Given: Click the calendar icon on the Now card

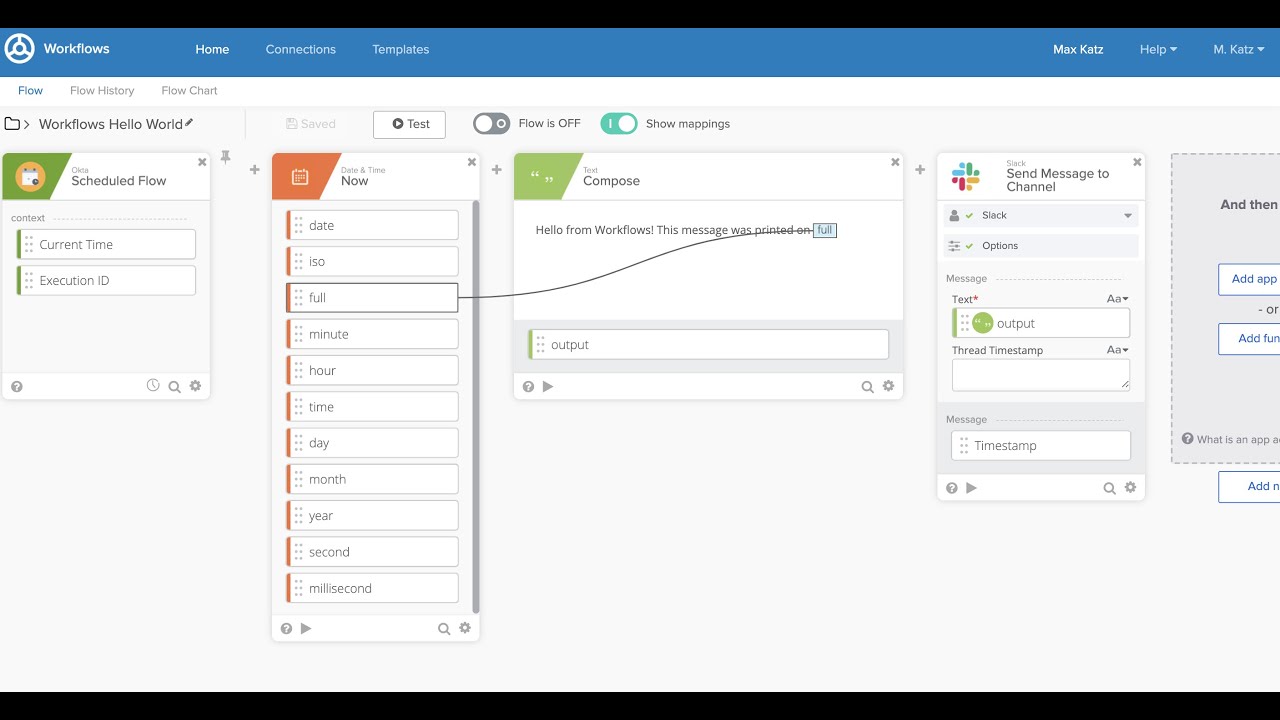Looking at the screenshot, I should (300, 177).
